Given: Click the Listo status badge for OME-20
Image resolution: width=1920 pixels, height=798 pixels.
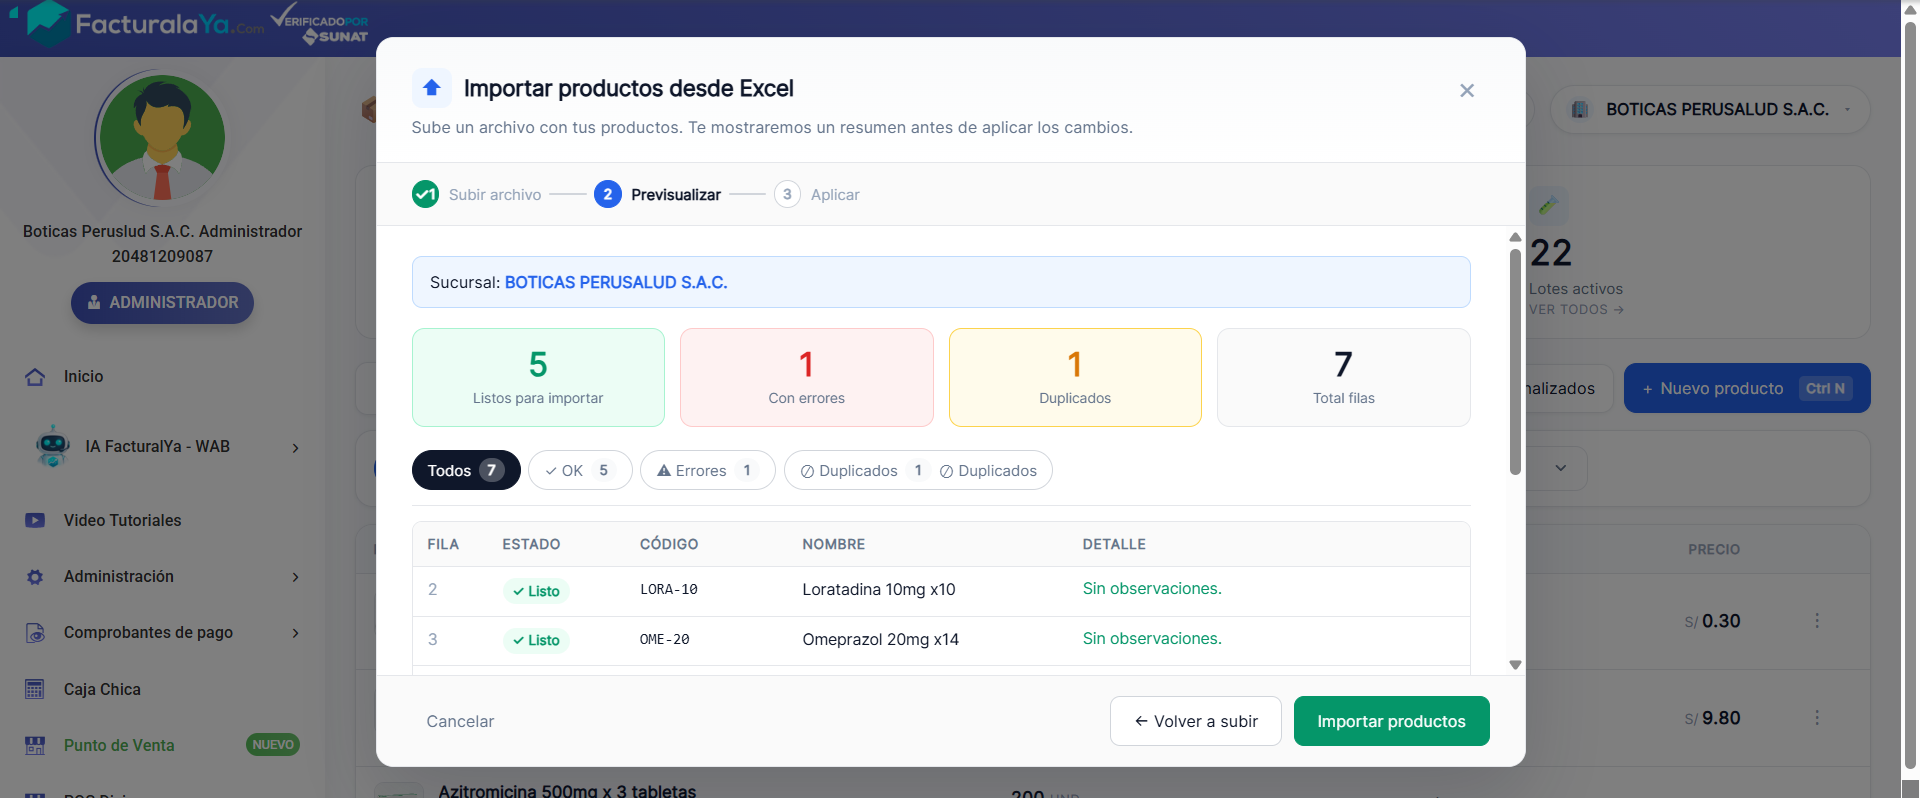Looking at the screenshot, I should point(536,640).
